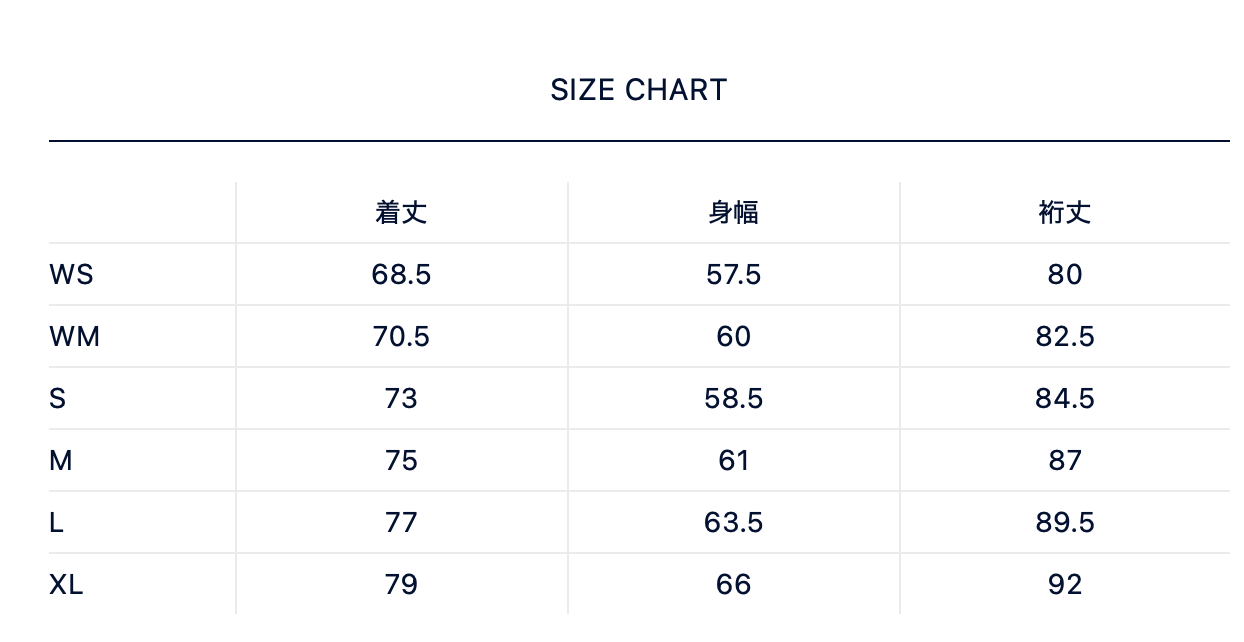Select the 92 cell in XL row

(1064, 584)
